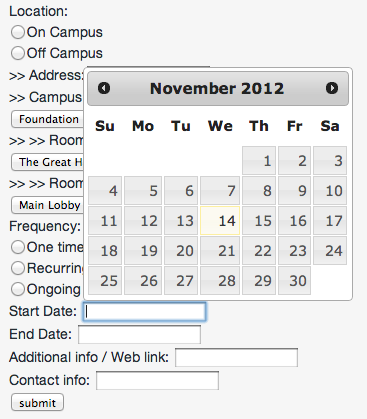This screenshot has height=419, width=367.
Task: Pick November 30 in the calendar
Action: 294,281
